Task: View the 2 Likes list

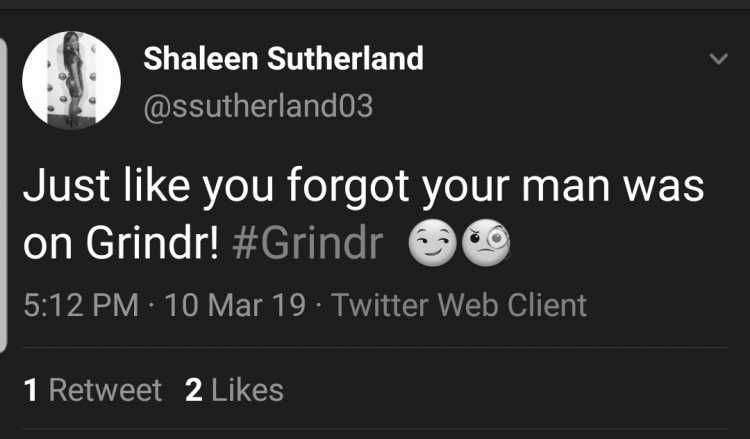Action: click(234, 390)
